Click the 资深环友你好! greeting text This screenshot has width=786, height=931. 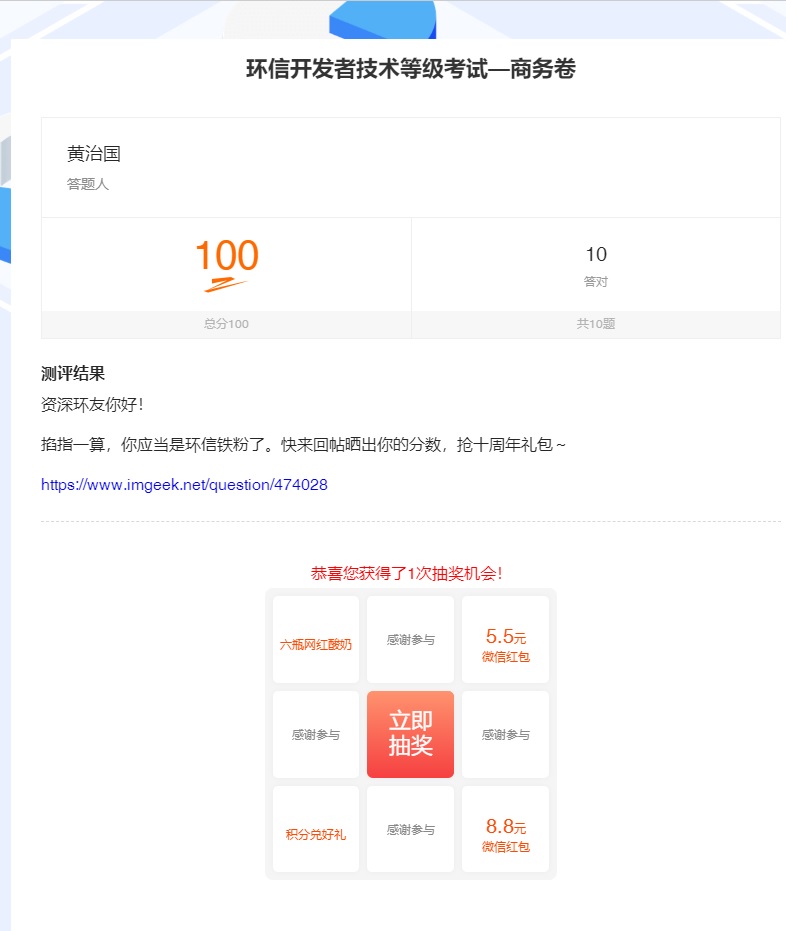point(92,405)
